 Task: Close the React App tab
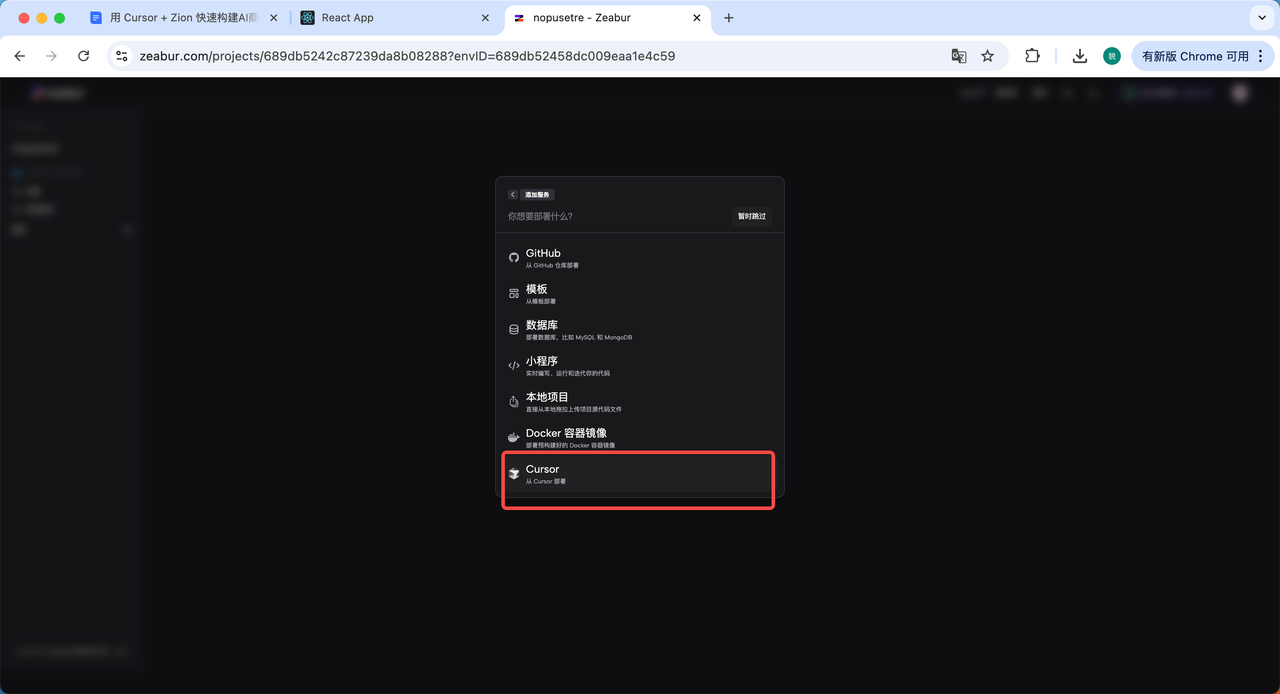tap(486, 18)
